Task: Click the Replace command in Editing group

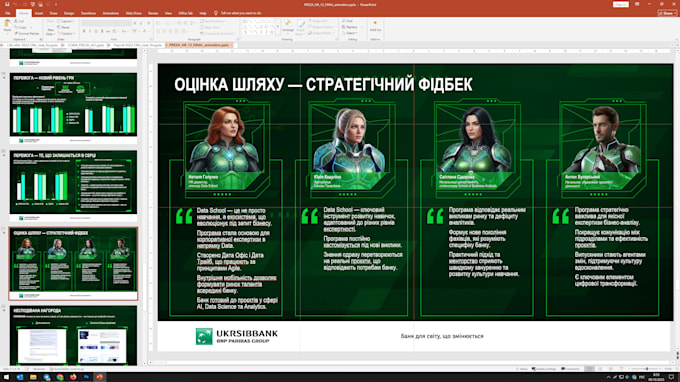Action: point(351,27)
